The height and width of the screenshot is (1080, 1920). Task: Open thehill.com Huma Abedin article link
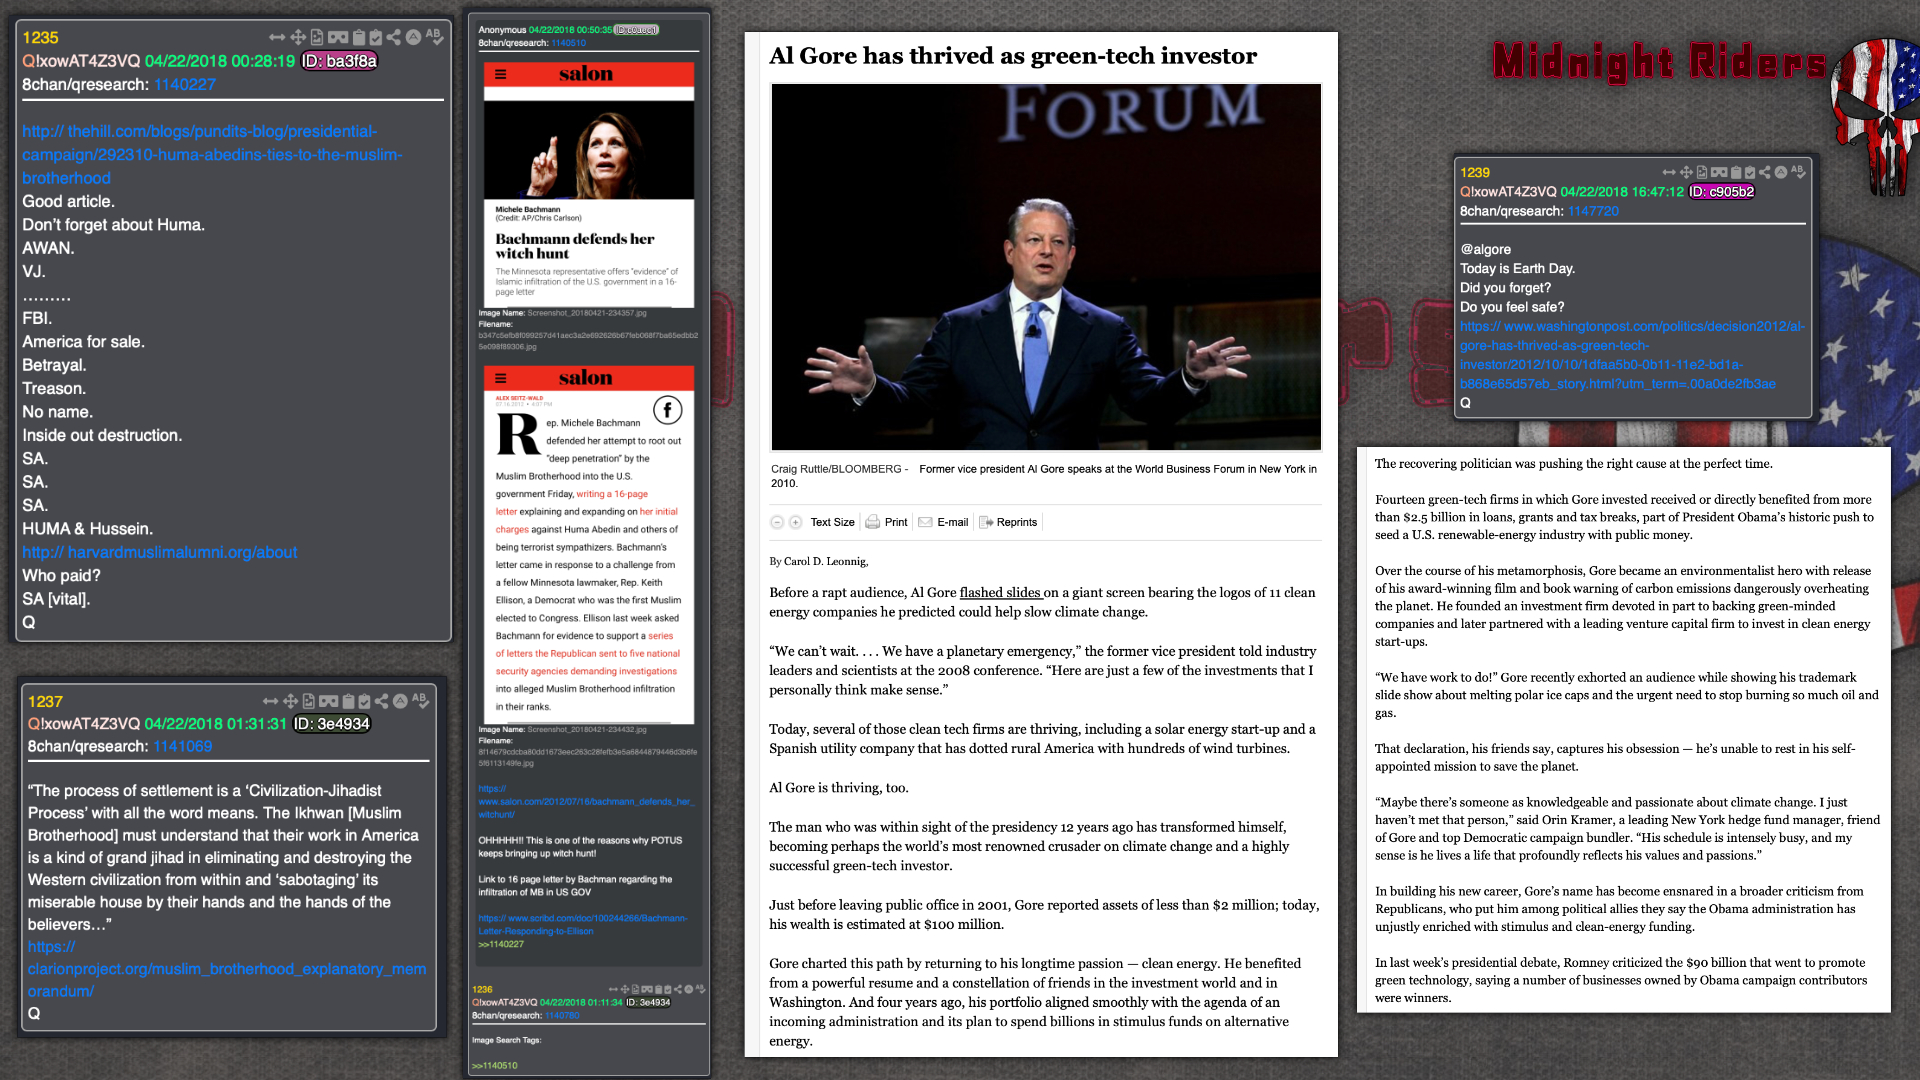[x=212, y=155]
